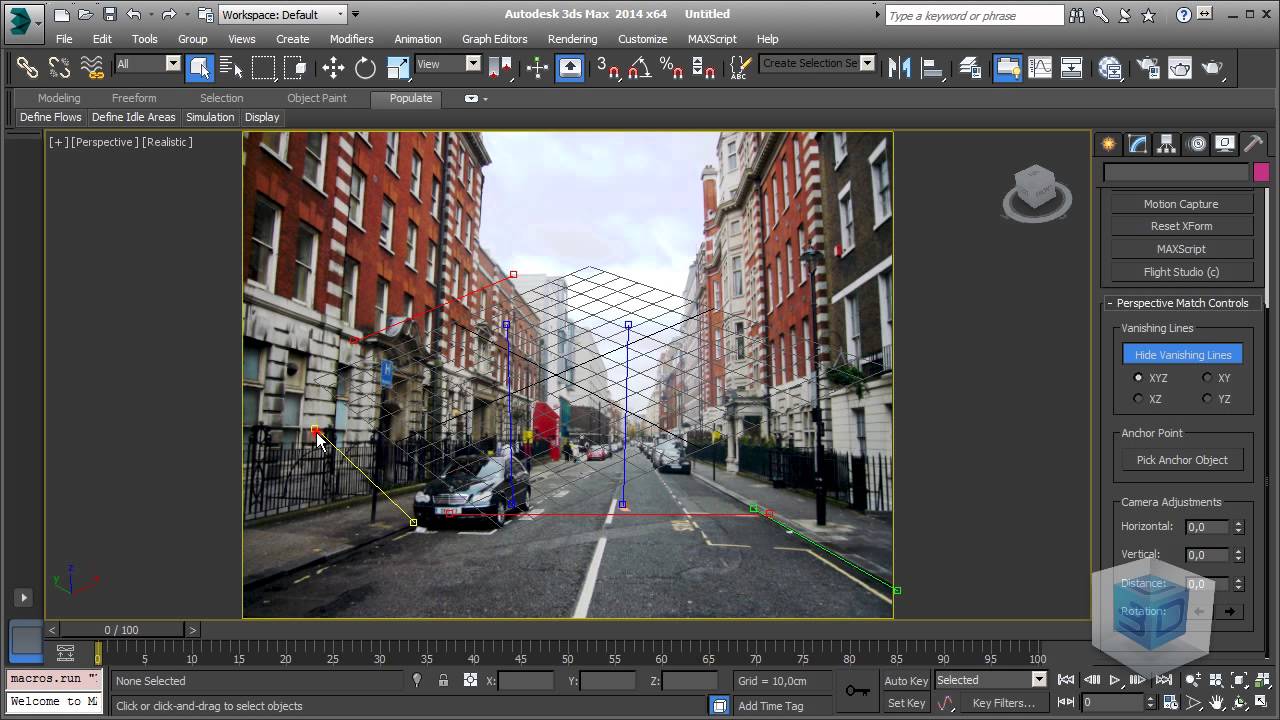Viewport: 1280px width, 720px height.
Task: Select the Select and Scale tool
Action: 397,67
